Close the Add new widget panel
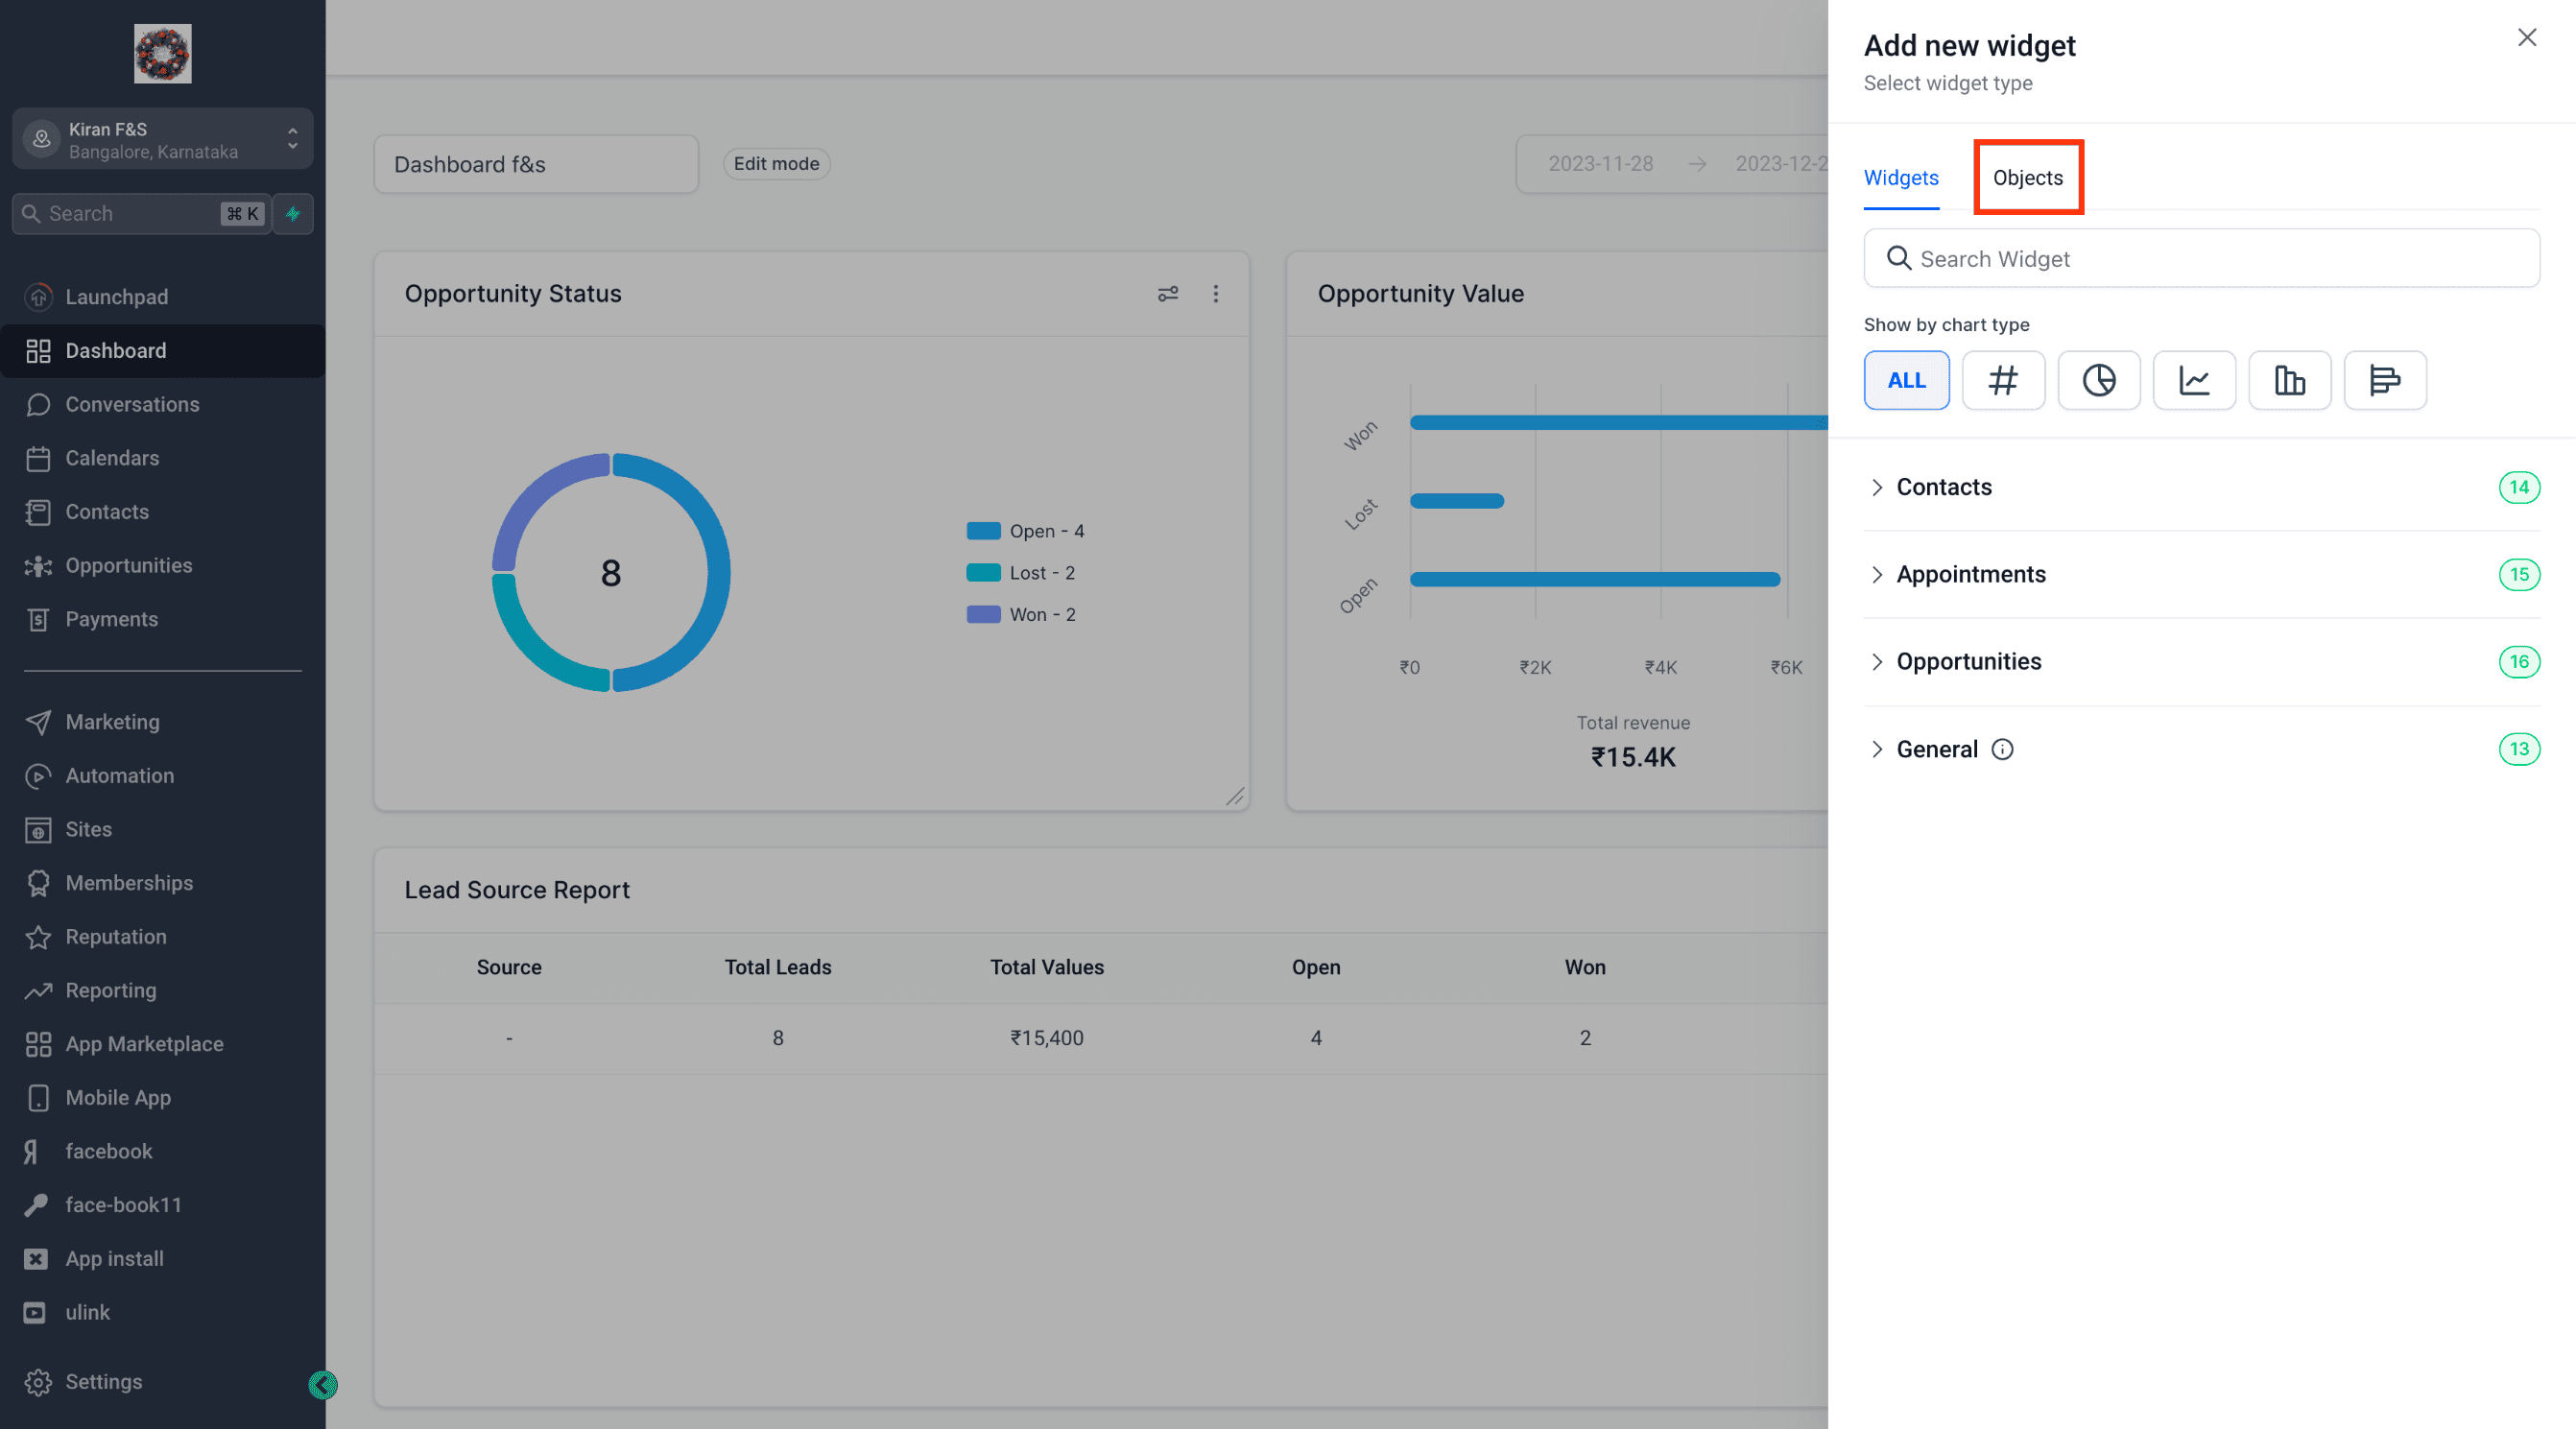2576x1429 pixels. coord(2527,38)
